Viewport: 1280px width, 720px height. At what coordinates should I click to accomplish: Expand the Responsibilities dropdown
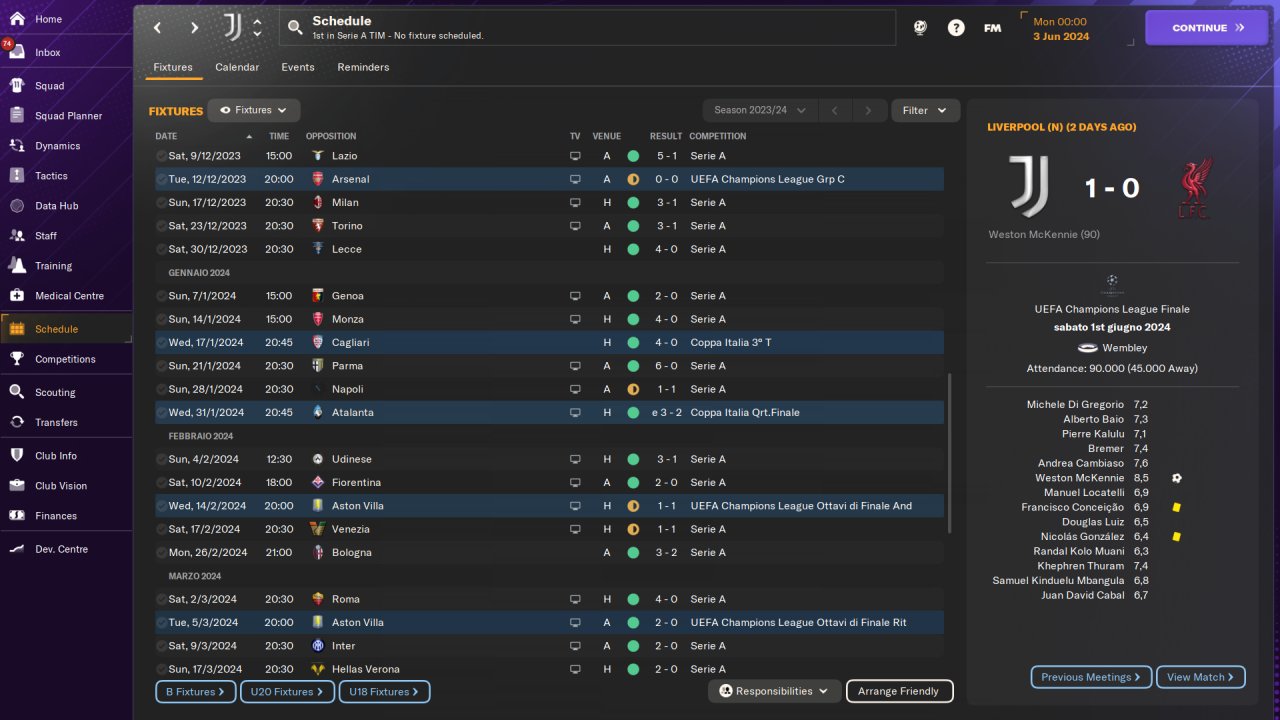tap(775, 691)
